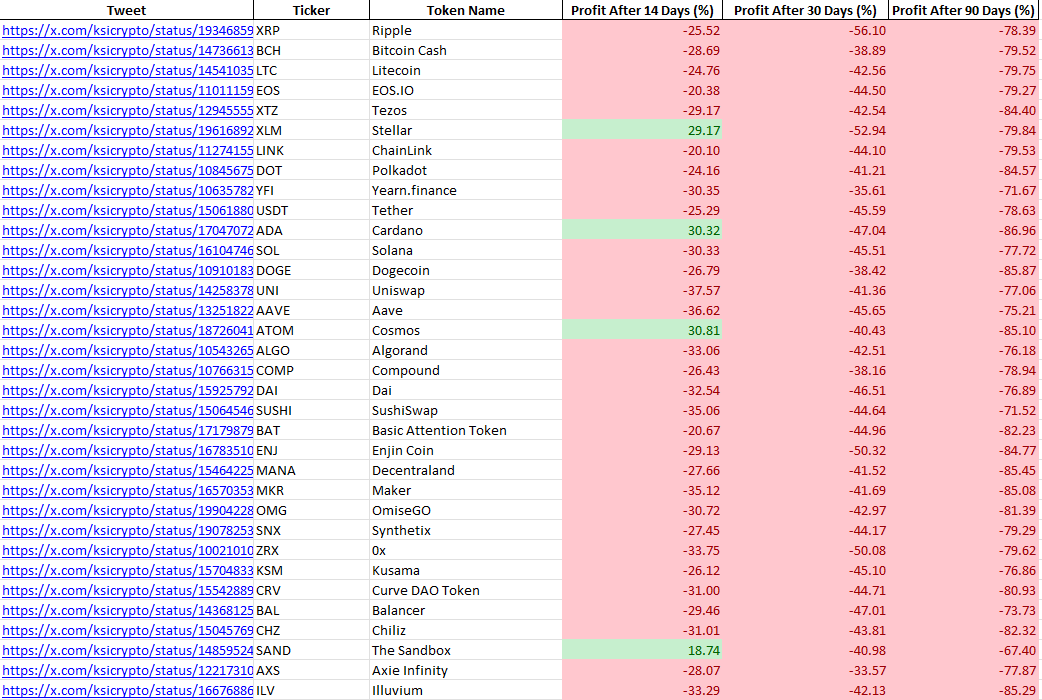
Task: Select The Sandbox cell
Action: [465, 651]
